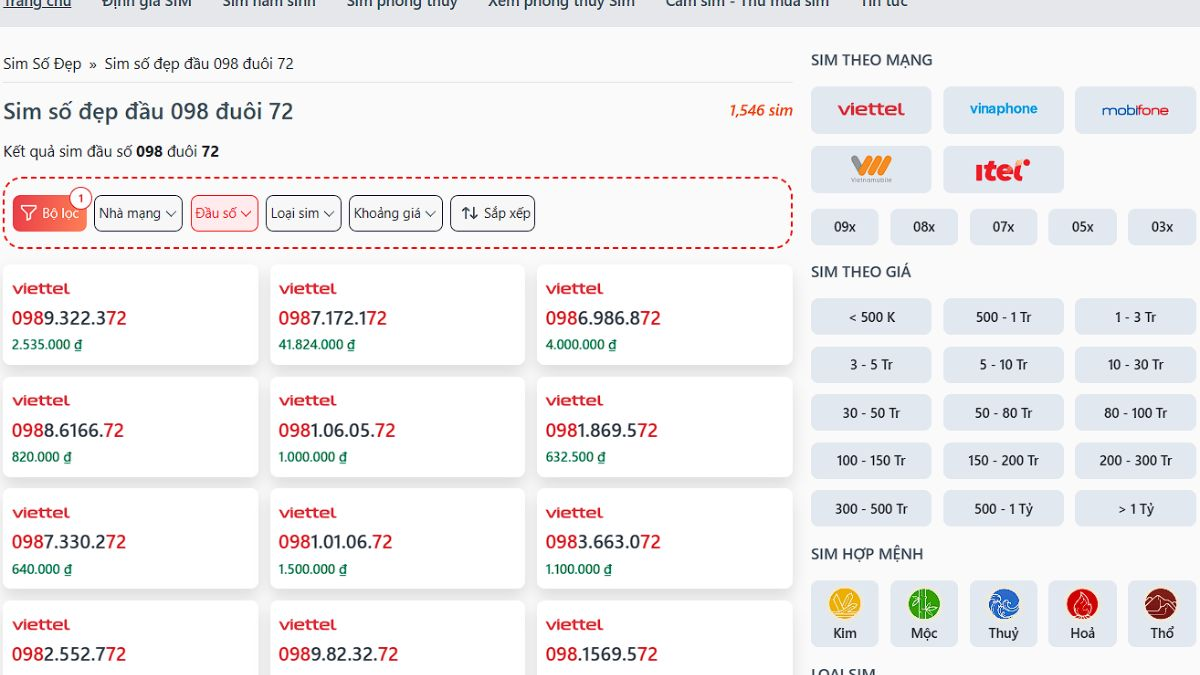Select price range 1 - 3 Tr
The image size is (1200, 675).
pyautogui.click(x=1135, y=317)
